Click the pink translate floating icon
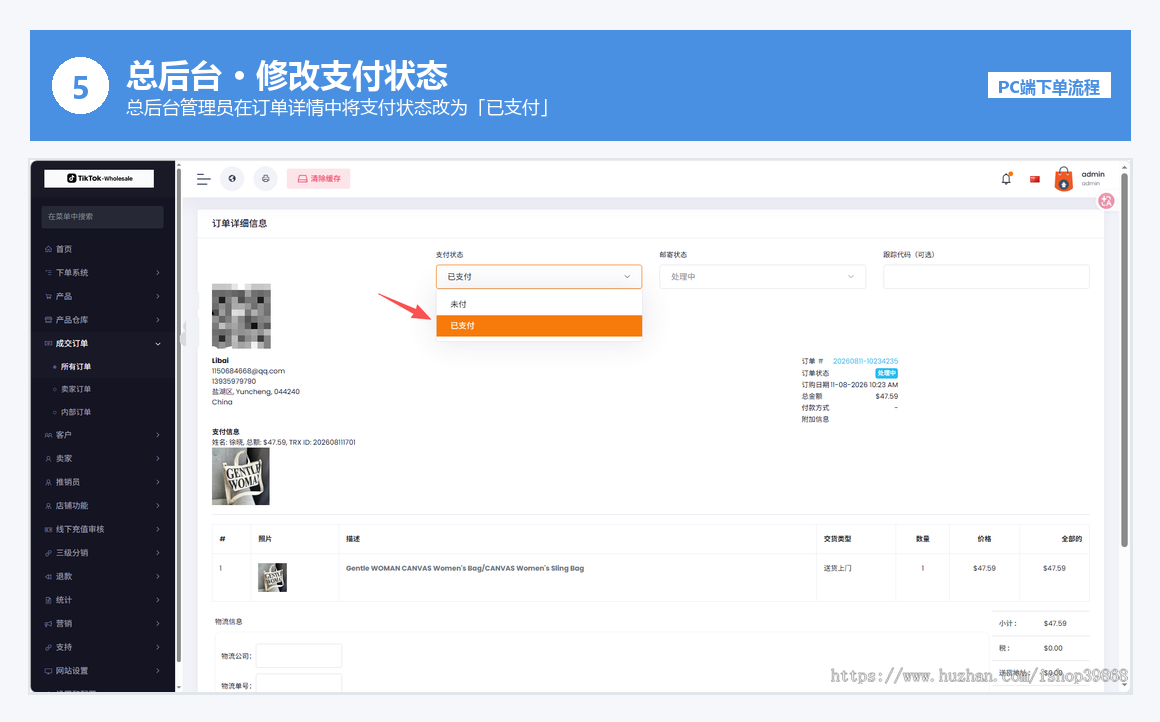The width and height of the screenshot is (1160, 722). click(x=1106, y=200)
